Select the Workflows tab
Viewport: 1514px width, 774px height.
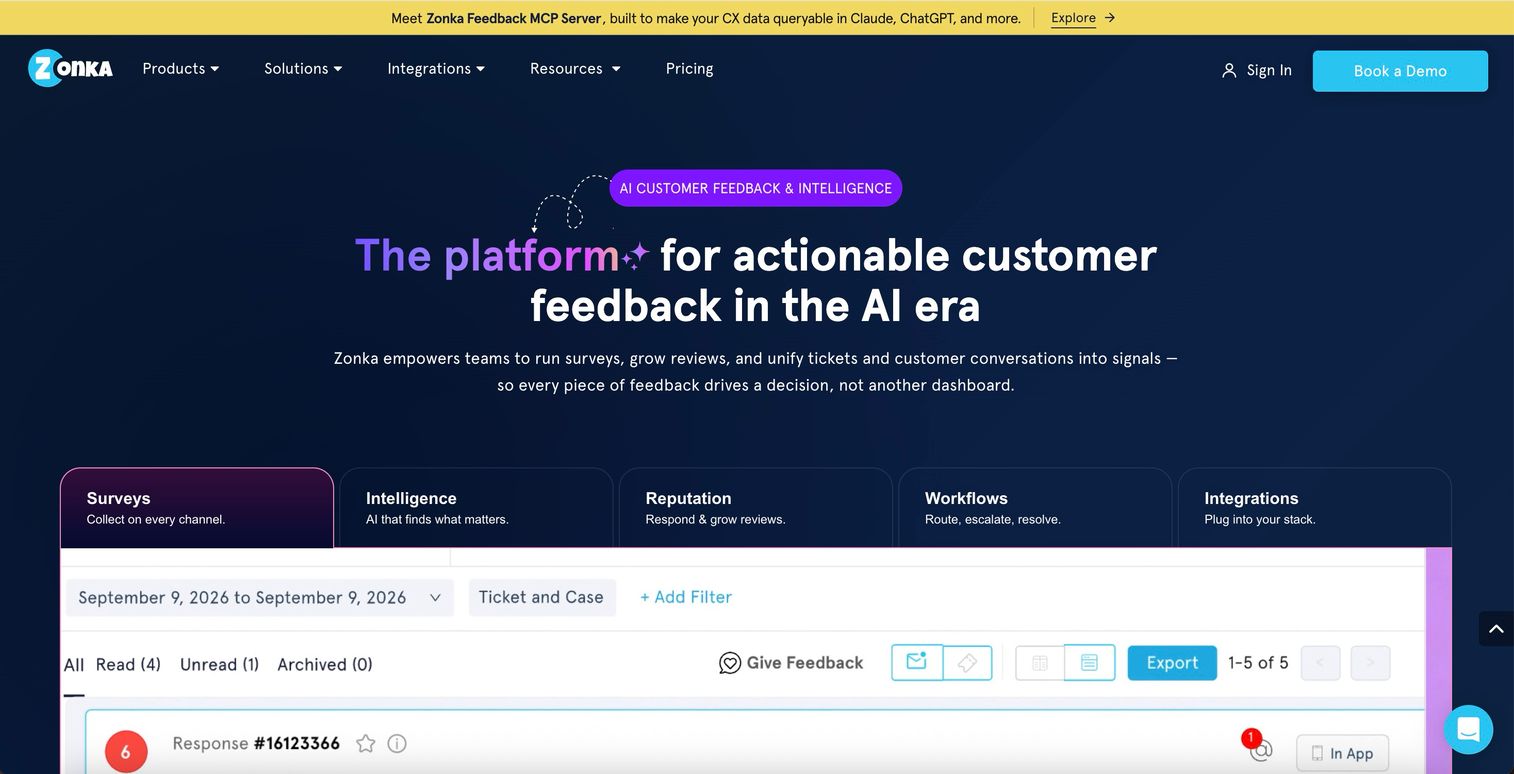(x=1035, y=507)
